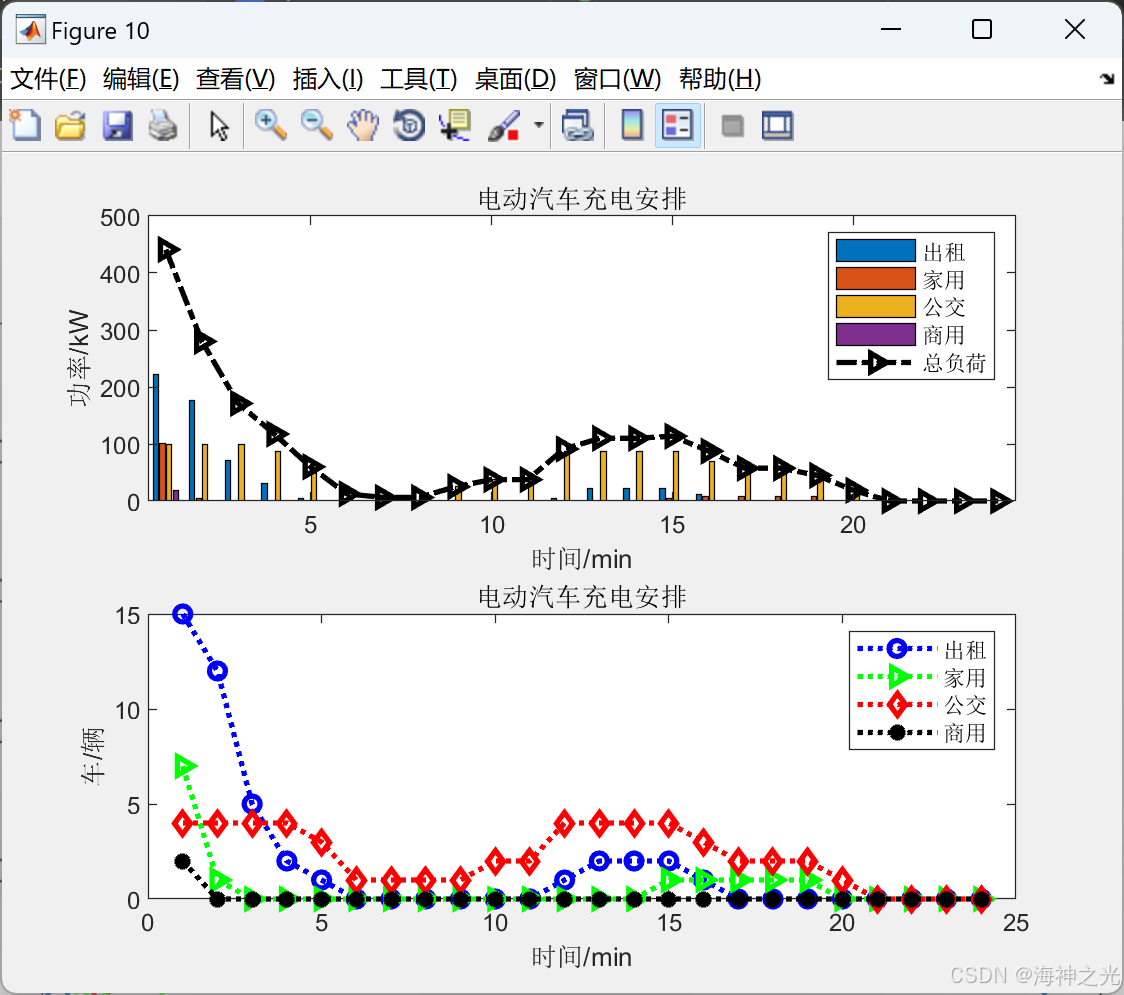This screenshot has height=995, width=1124.
Task: Insert a colorbar with the toolbar icon
Action: pyautogui.click(x=632, y=125)
